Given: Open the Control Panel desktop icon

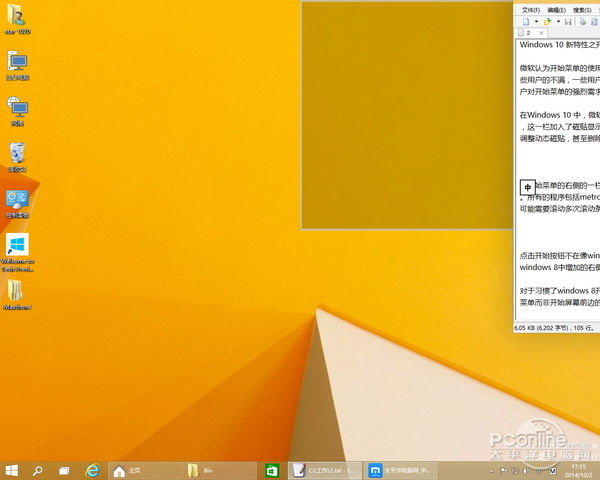Looking at the screenshot, I should coord(17,199).
